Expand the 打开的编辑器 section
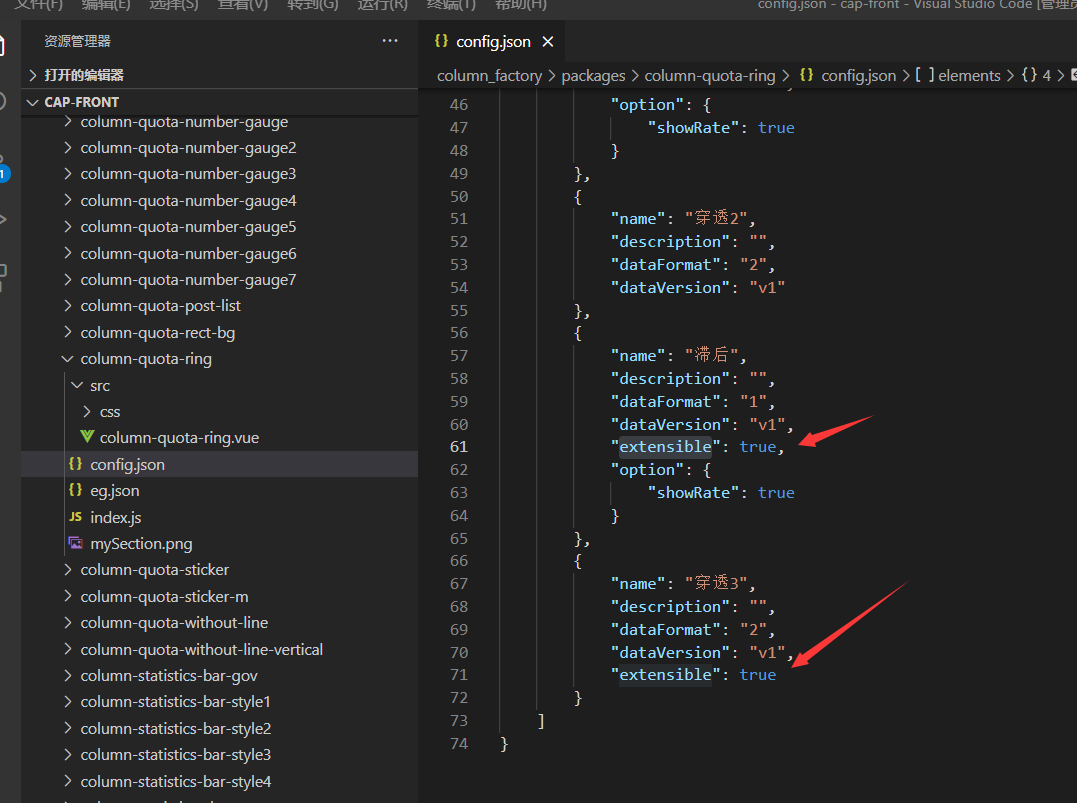The image size is (1077, 803). (83, 75)
